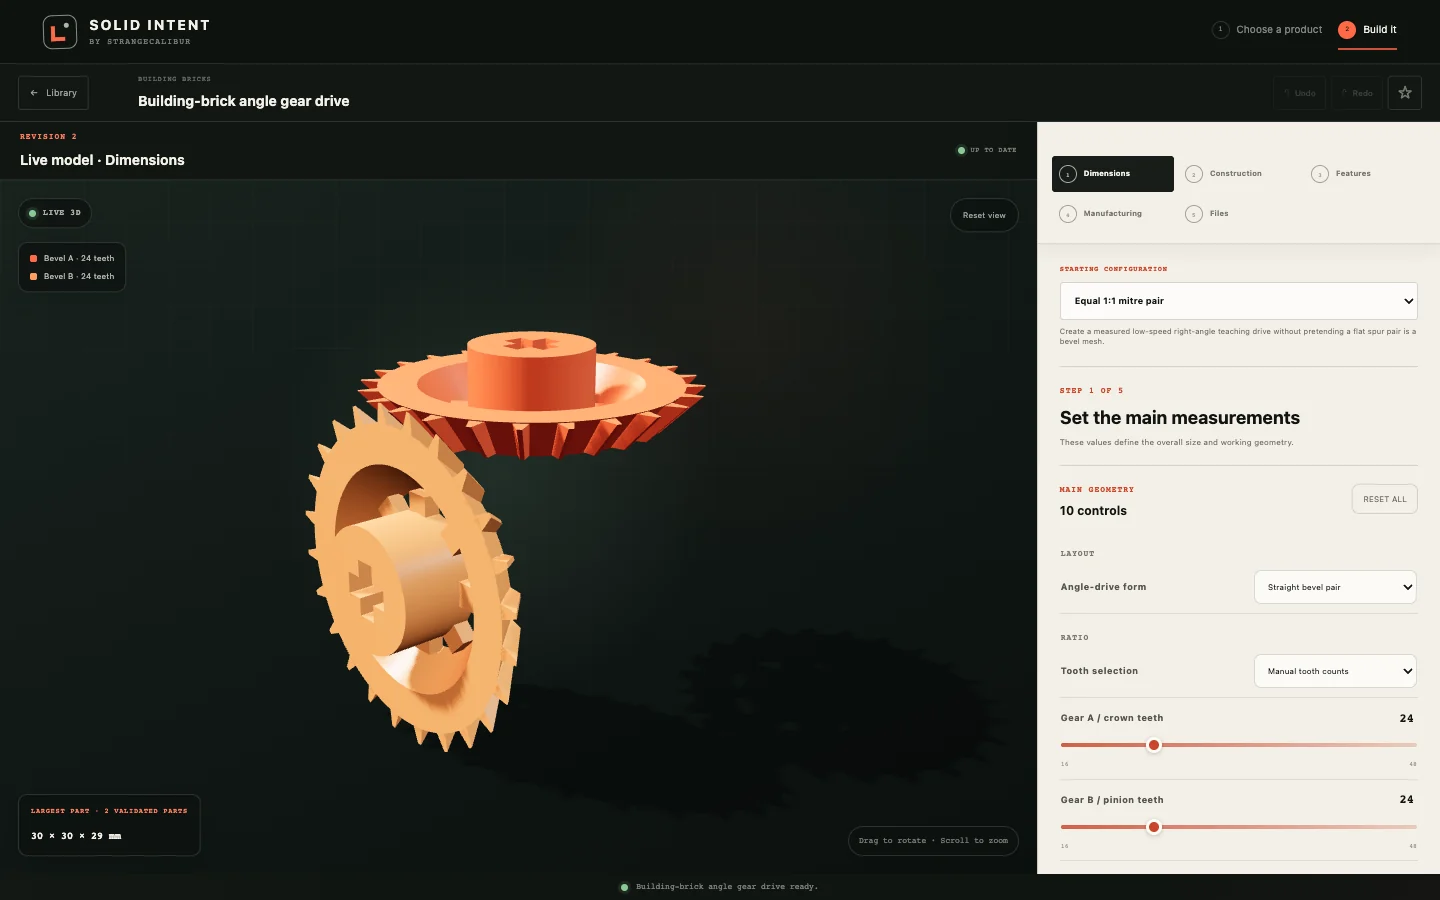Click the 'Building-brick angle gear drive ready.' status
Screen dimensions: 1440x900
click(719, 887)
